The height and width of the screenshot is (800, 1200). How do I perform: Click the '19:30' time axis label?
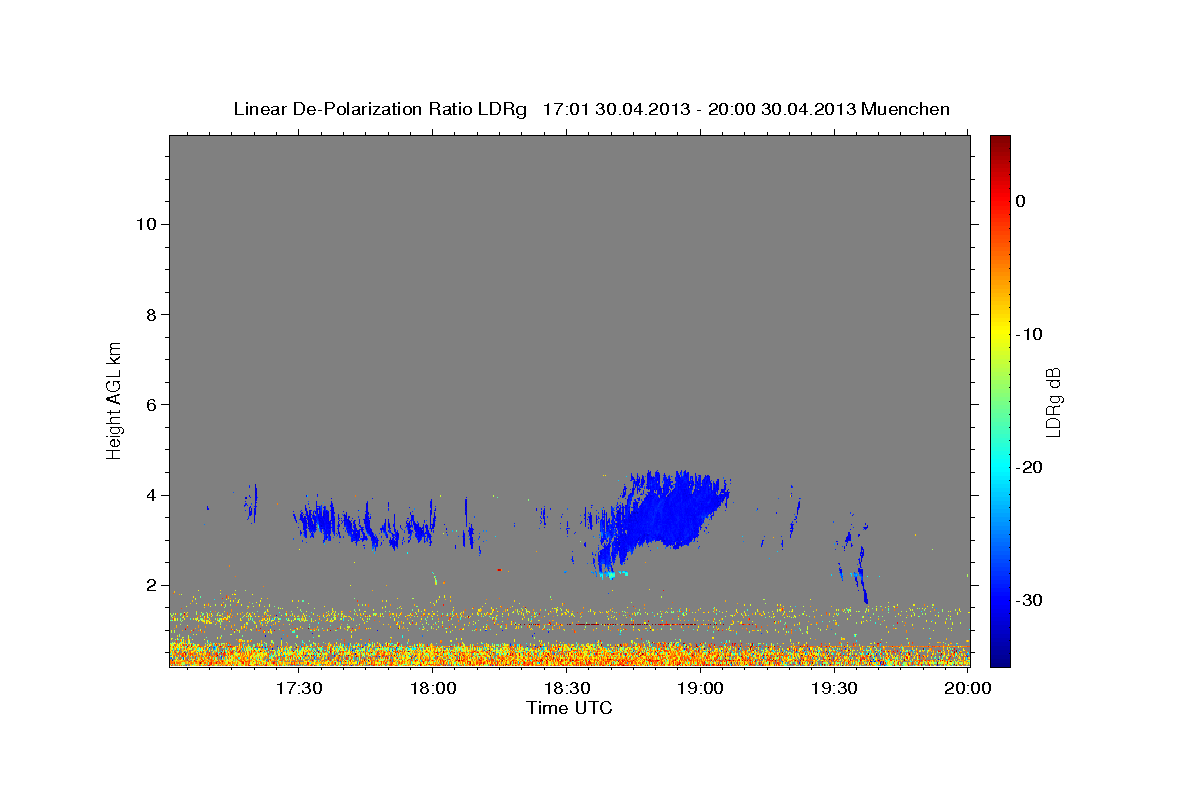tap(835, 689)
